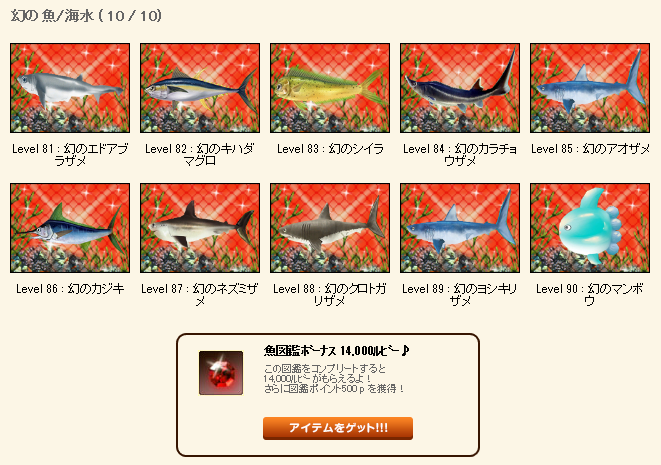Click the 幻のエドアブラザメ fish image

(70, 88)
